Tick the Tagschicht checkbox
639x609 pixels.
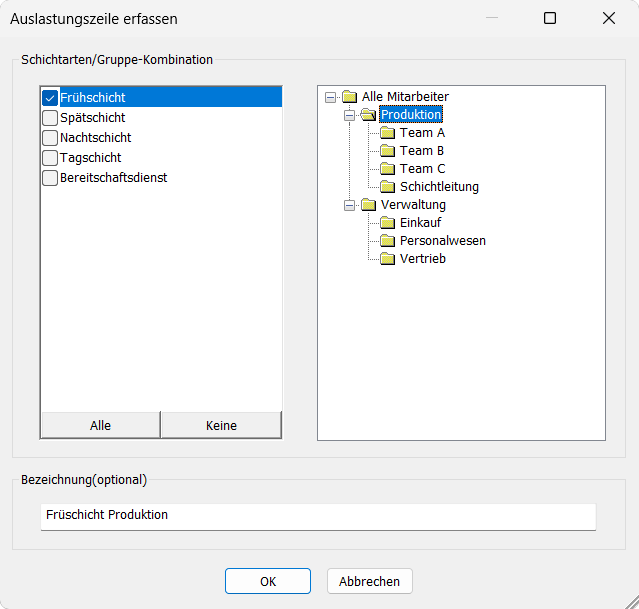50,158
